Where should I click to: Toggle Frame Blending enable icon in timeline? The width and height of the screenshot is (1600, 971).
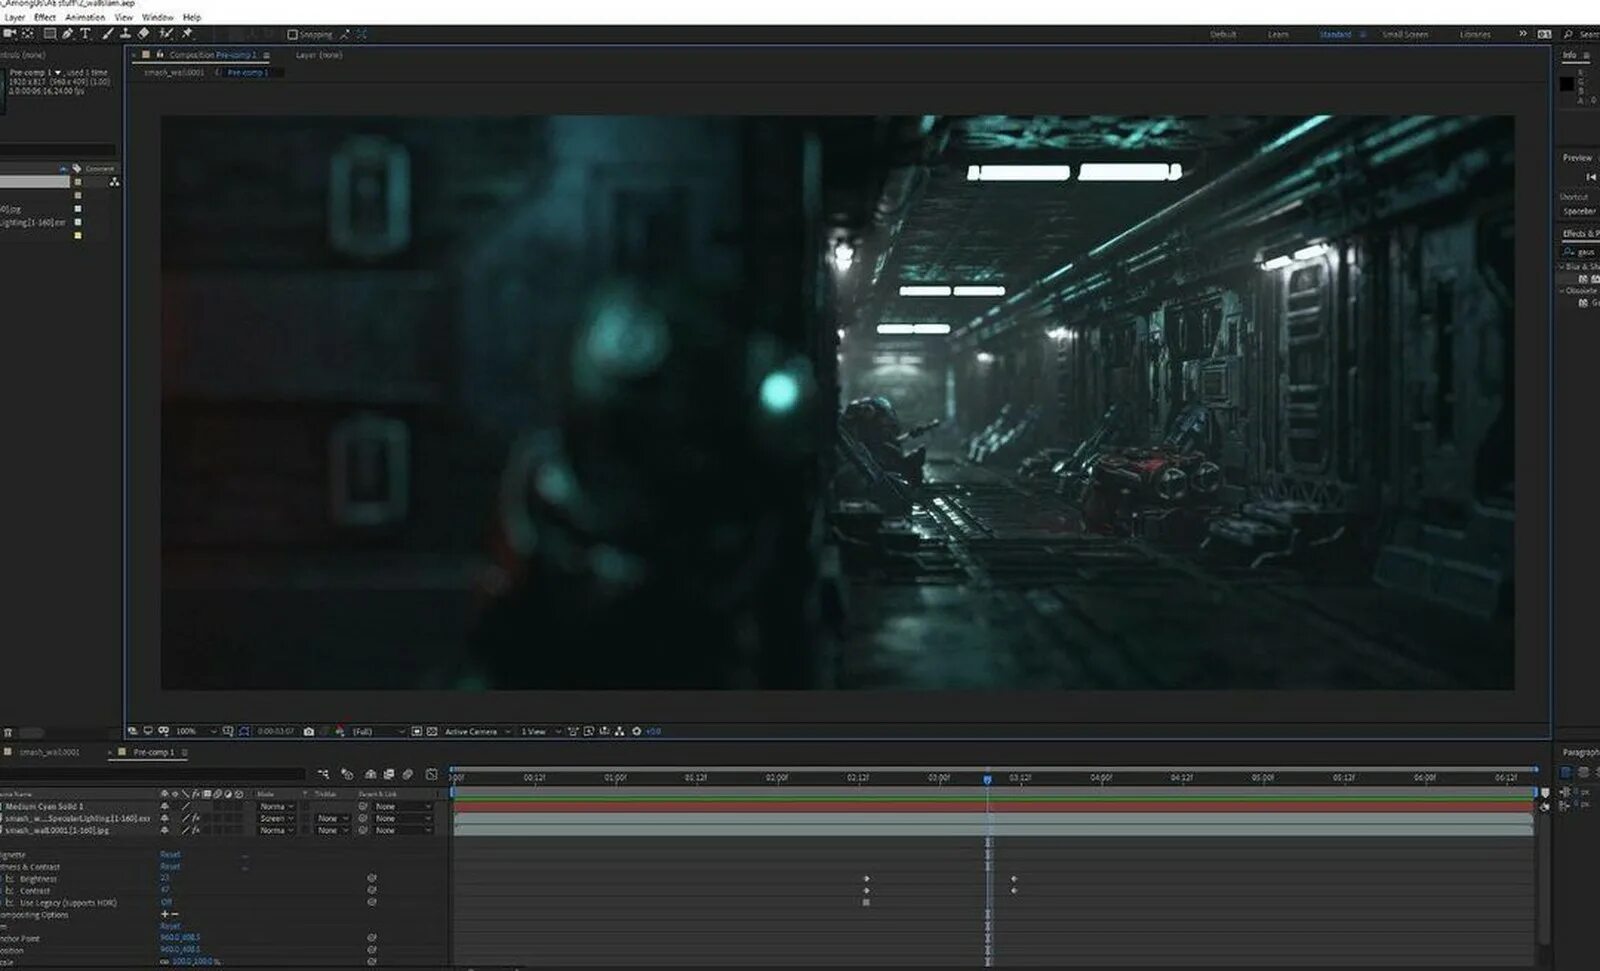coord(389,774)
